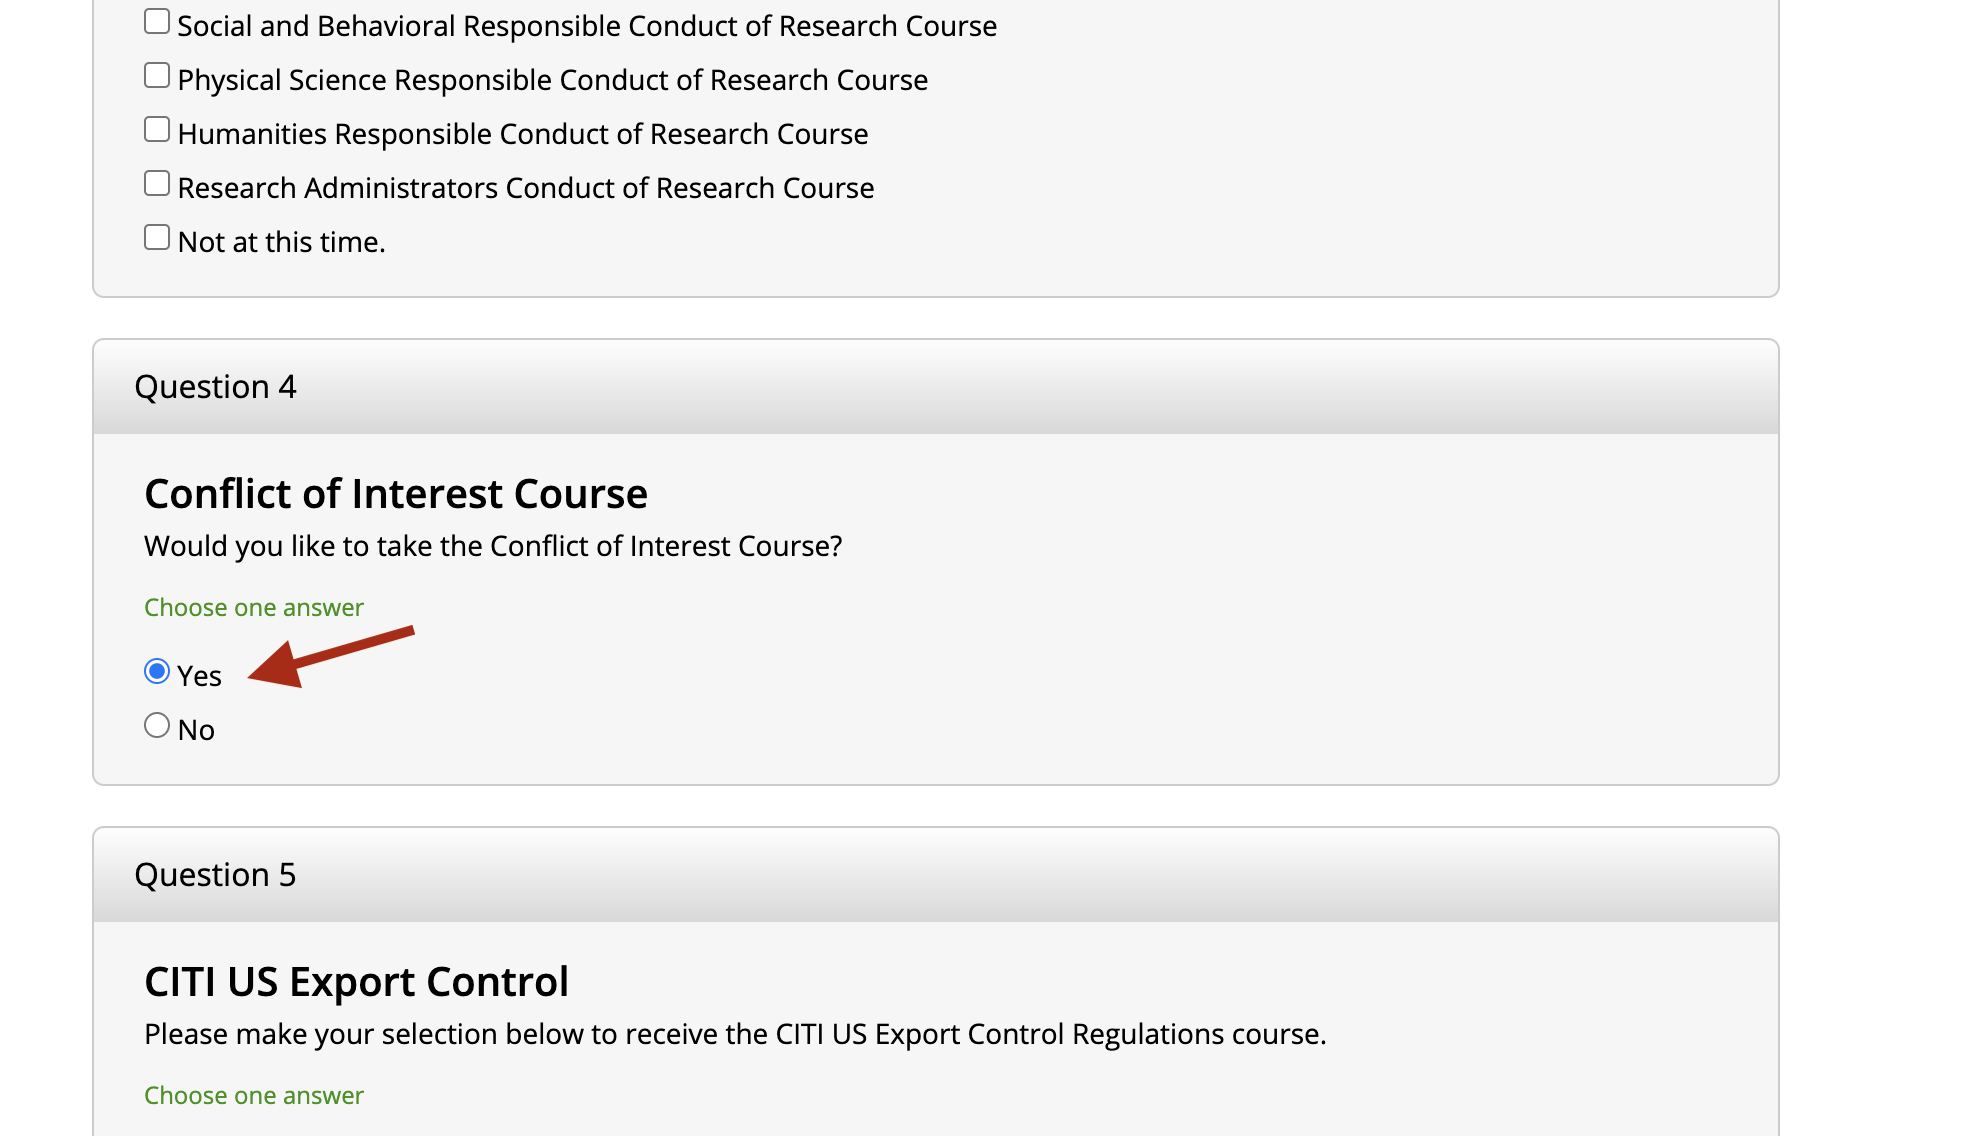Click the 'Physical Science Responsible Conduct' label text
This screenshot has width=1984, height=1136.
click(x=552, y=80)
